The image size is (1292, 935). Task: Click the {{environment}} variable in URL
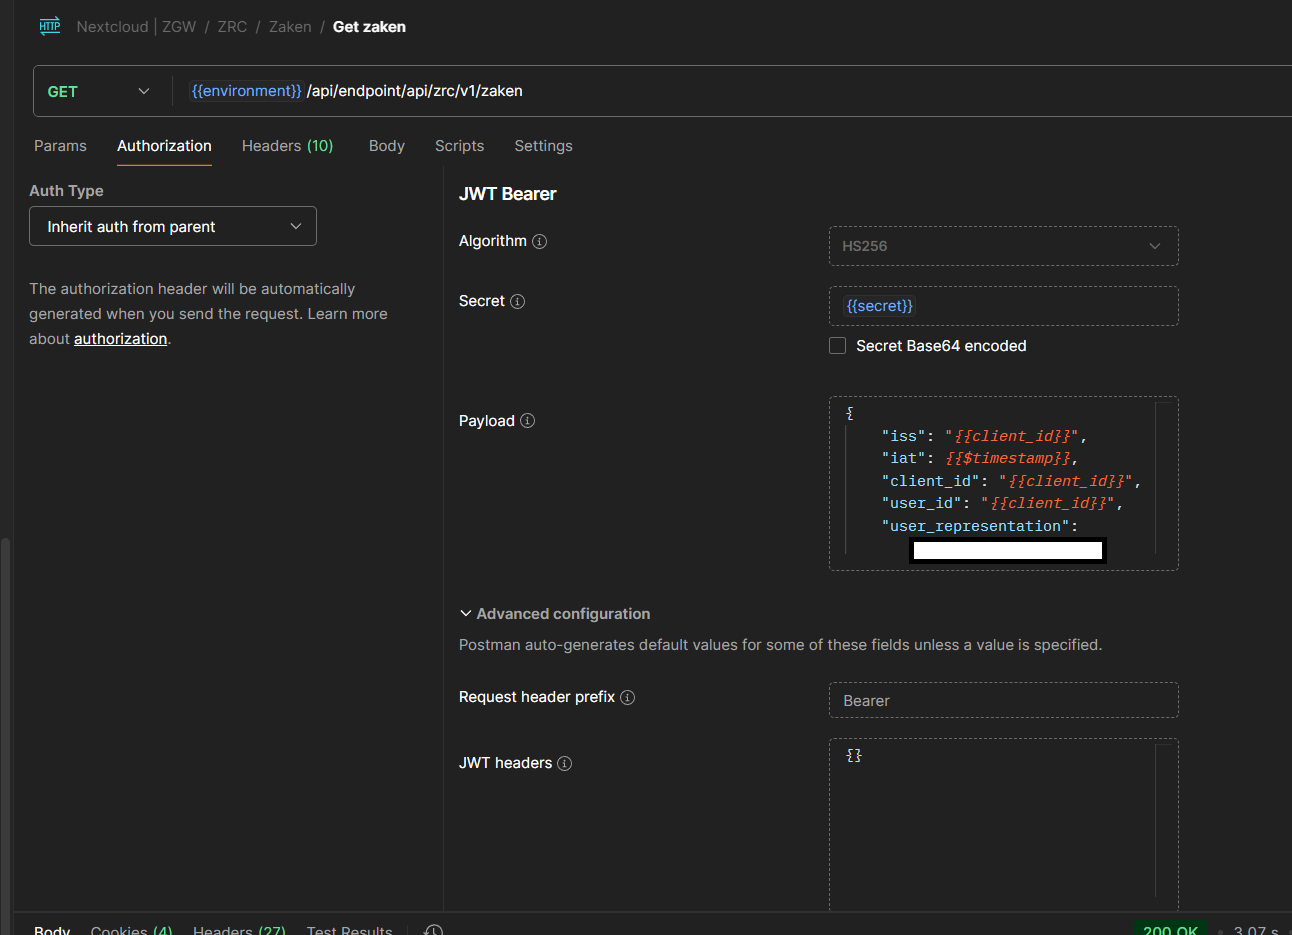246,91
